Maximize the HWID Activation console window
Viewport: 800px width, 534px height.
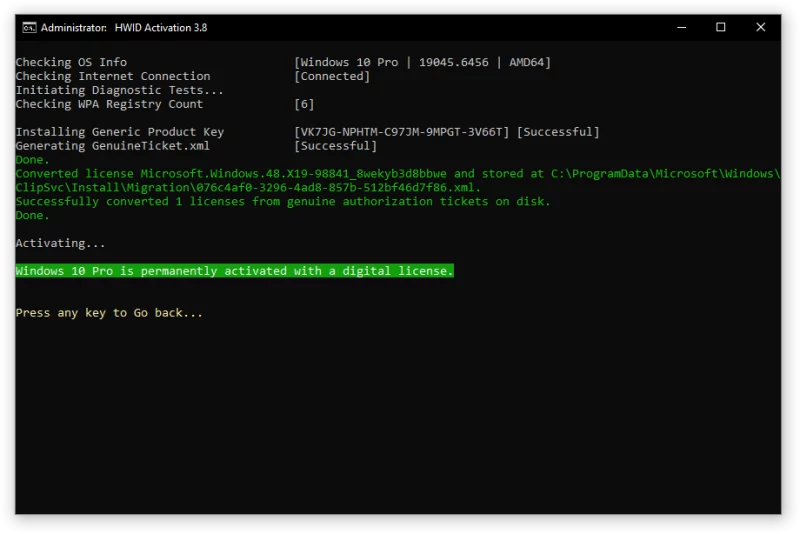[721, 27]
